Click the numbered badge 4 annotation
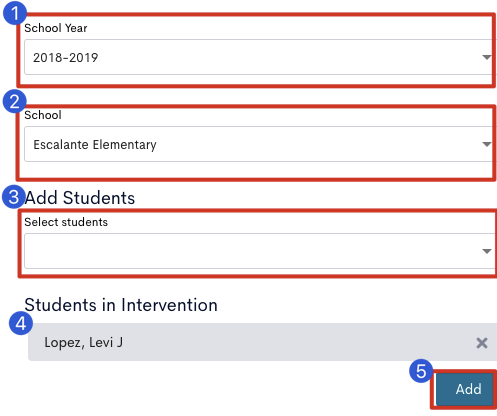Viewport: 497px width, 416px height. click(21, 323)
